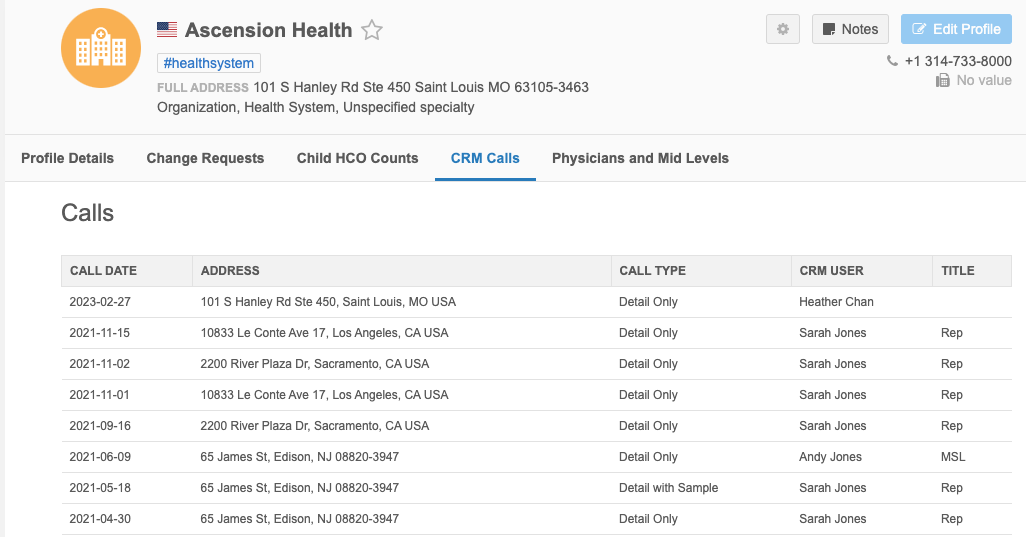Open Physicians and Mid Levels tab

tap(640, 158)
